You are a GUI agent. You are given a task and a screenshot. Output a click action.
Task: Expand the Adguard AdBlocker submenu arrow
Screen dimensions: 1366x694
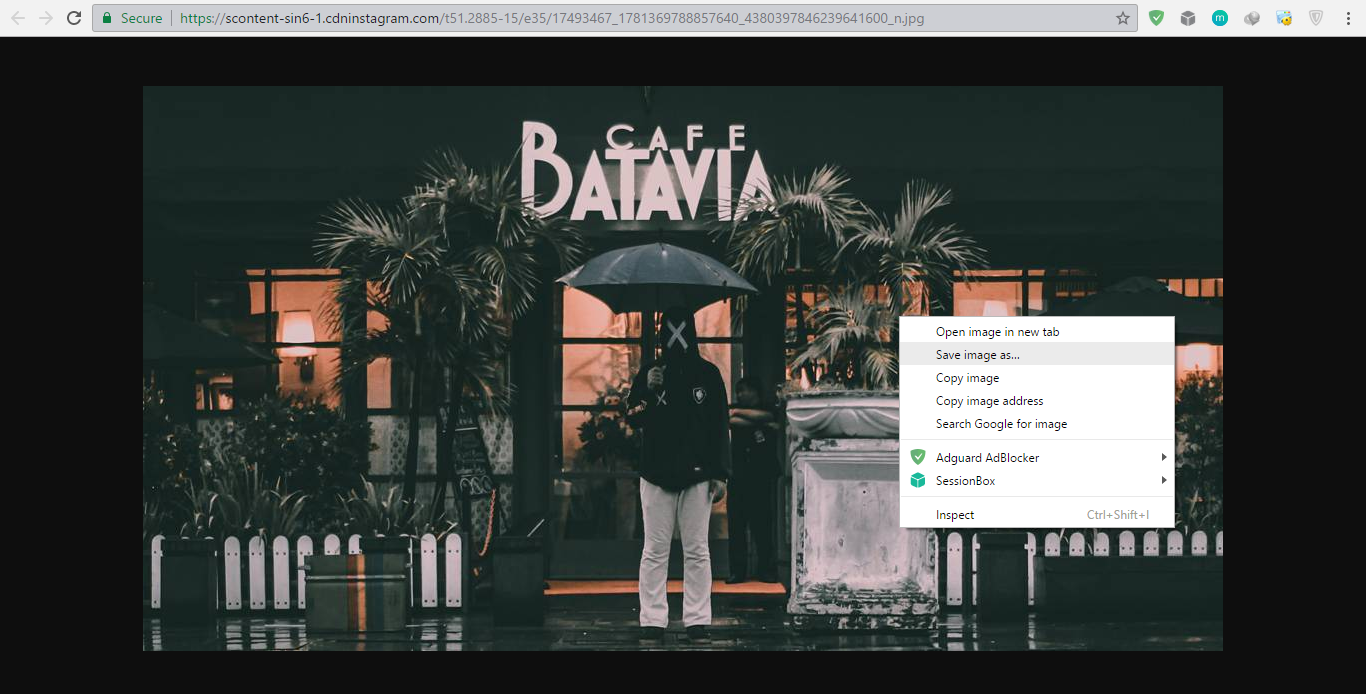pyautogui.click(x=1163, y=457)
